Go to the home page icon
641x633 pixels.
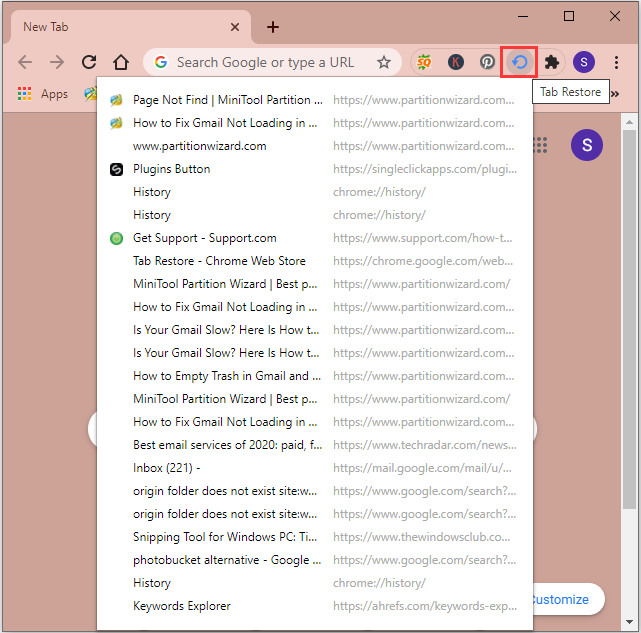point(121,62)
